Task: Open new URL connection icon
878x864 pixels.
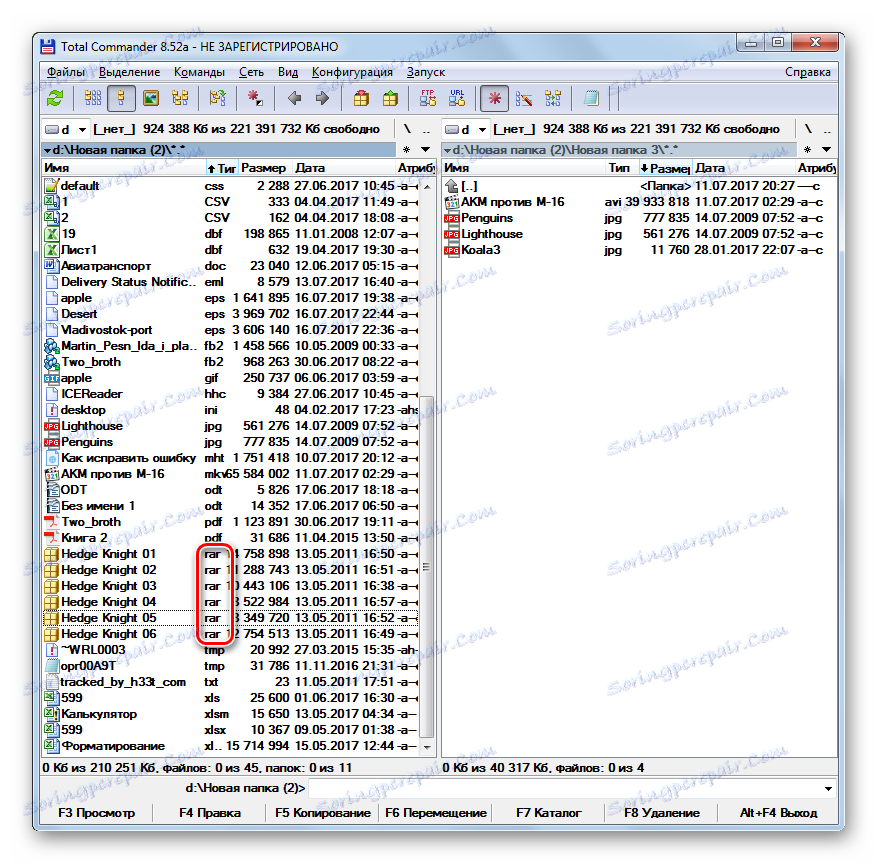Action: click(x=457, y=99)
